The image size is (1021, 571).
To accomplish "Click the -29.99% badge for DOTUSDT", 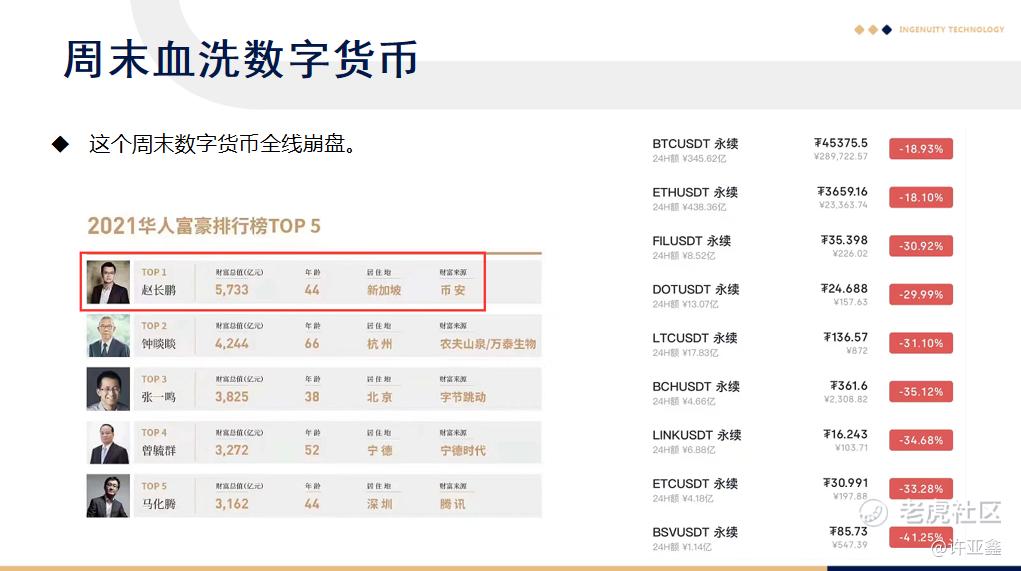I will (921, 294).
